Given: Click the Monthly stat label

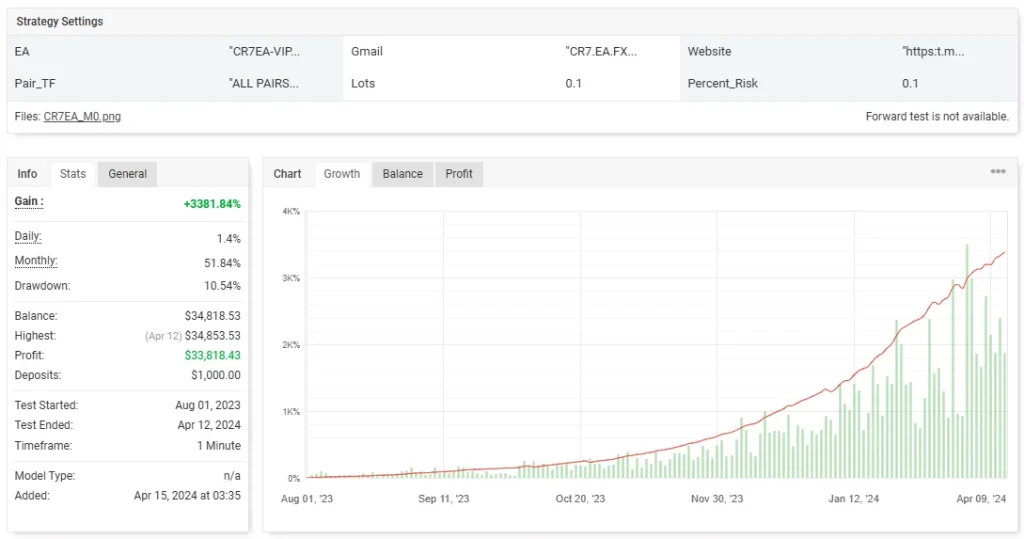Looking at the screenshot, I should click(x=36, y=261).
